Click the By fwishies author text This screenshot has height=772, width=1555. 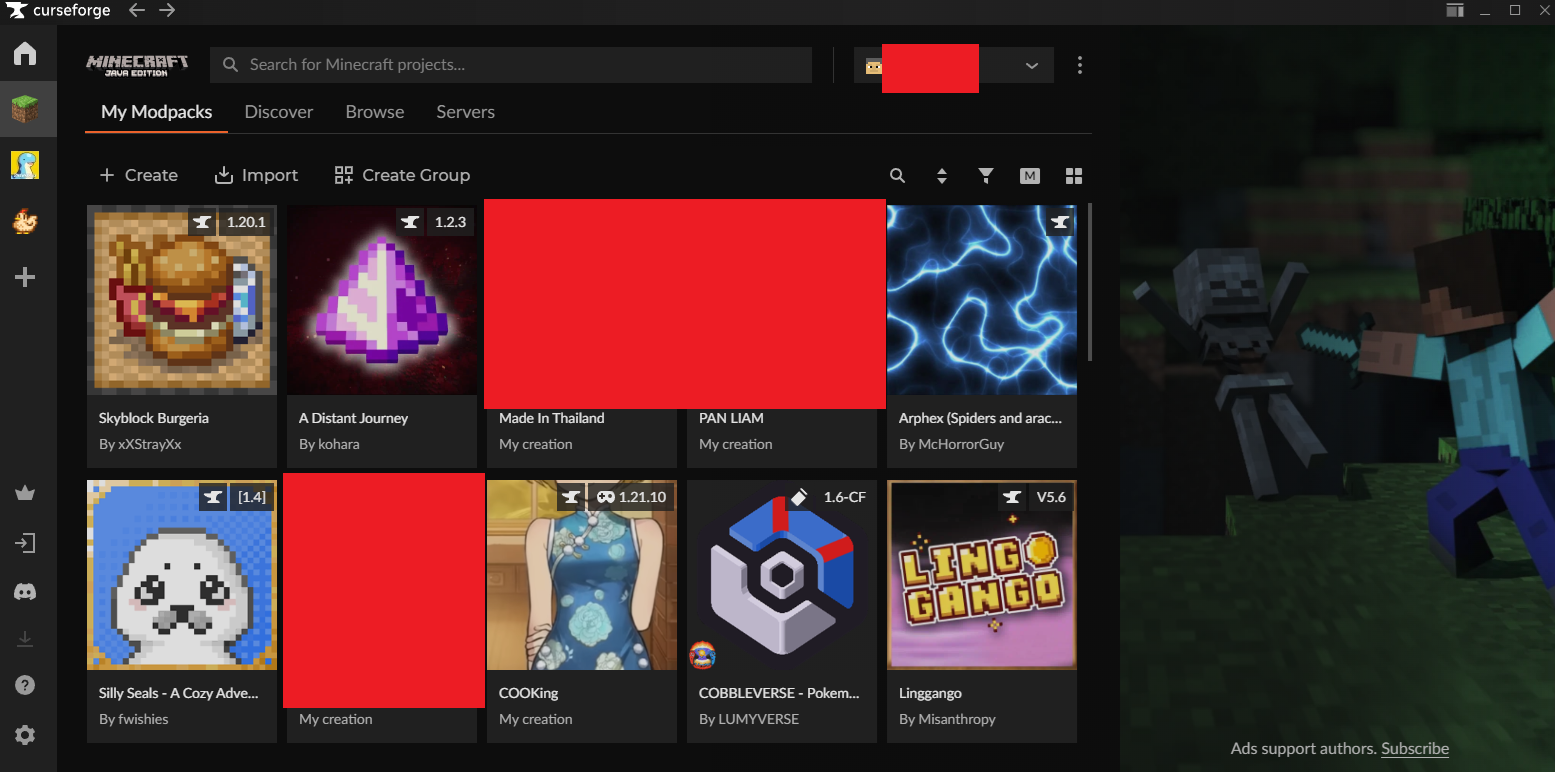[x=134, y=719]
